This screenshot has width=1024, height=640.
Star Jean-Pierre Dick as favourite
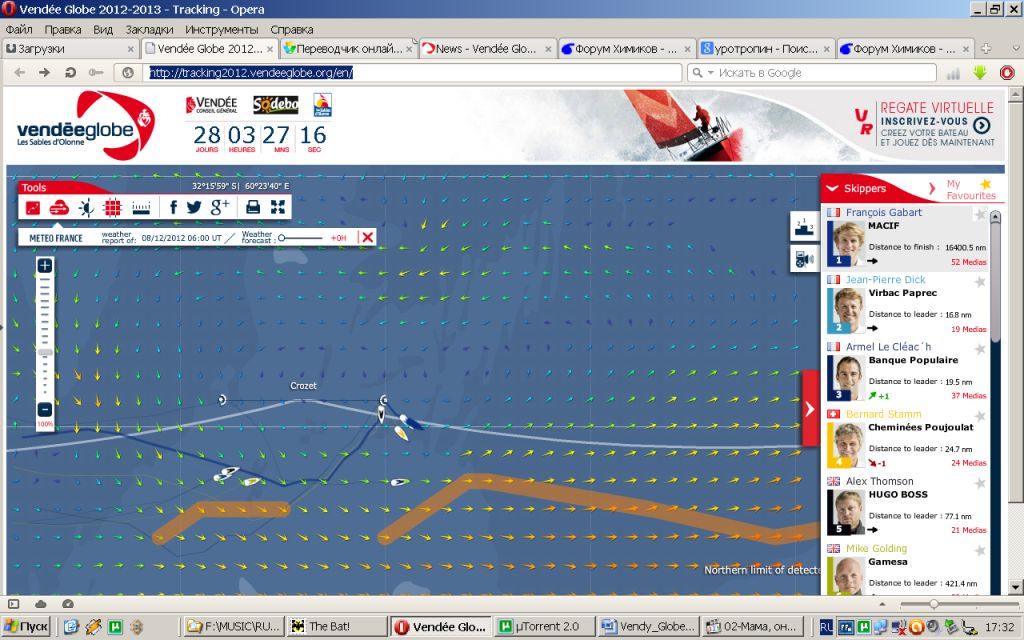[980, 282]
